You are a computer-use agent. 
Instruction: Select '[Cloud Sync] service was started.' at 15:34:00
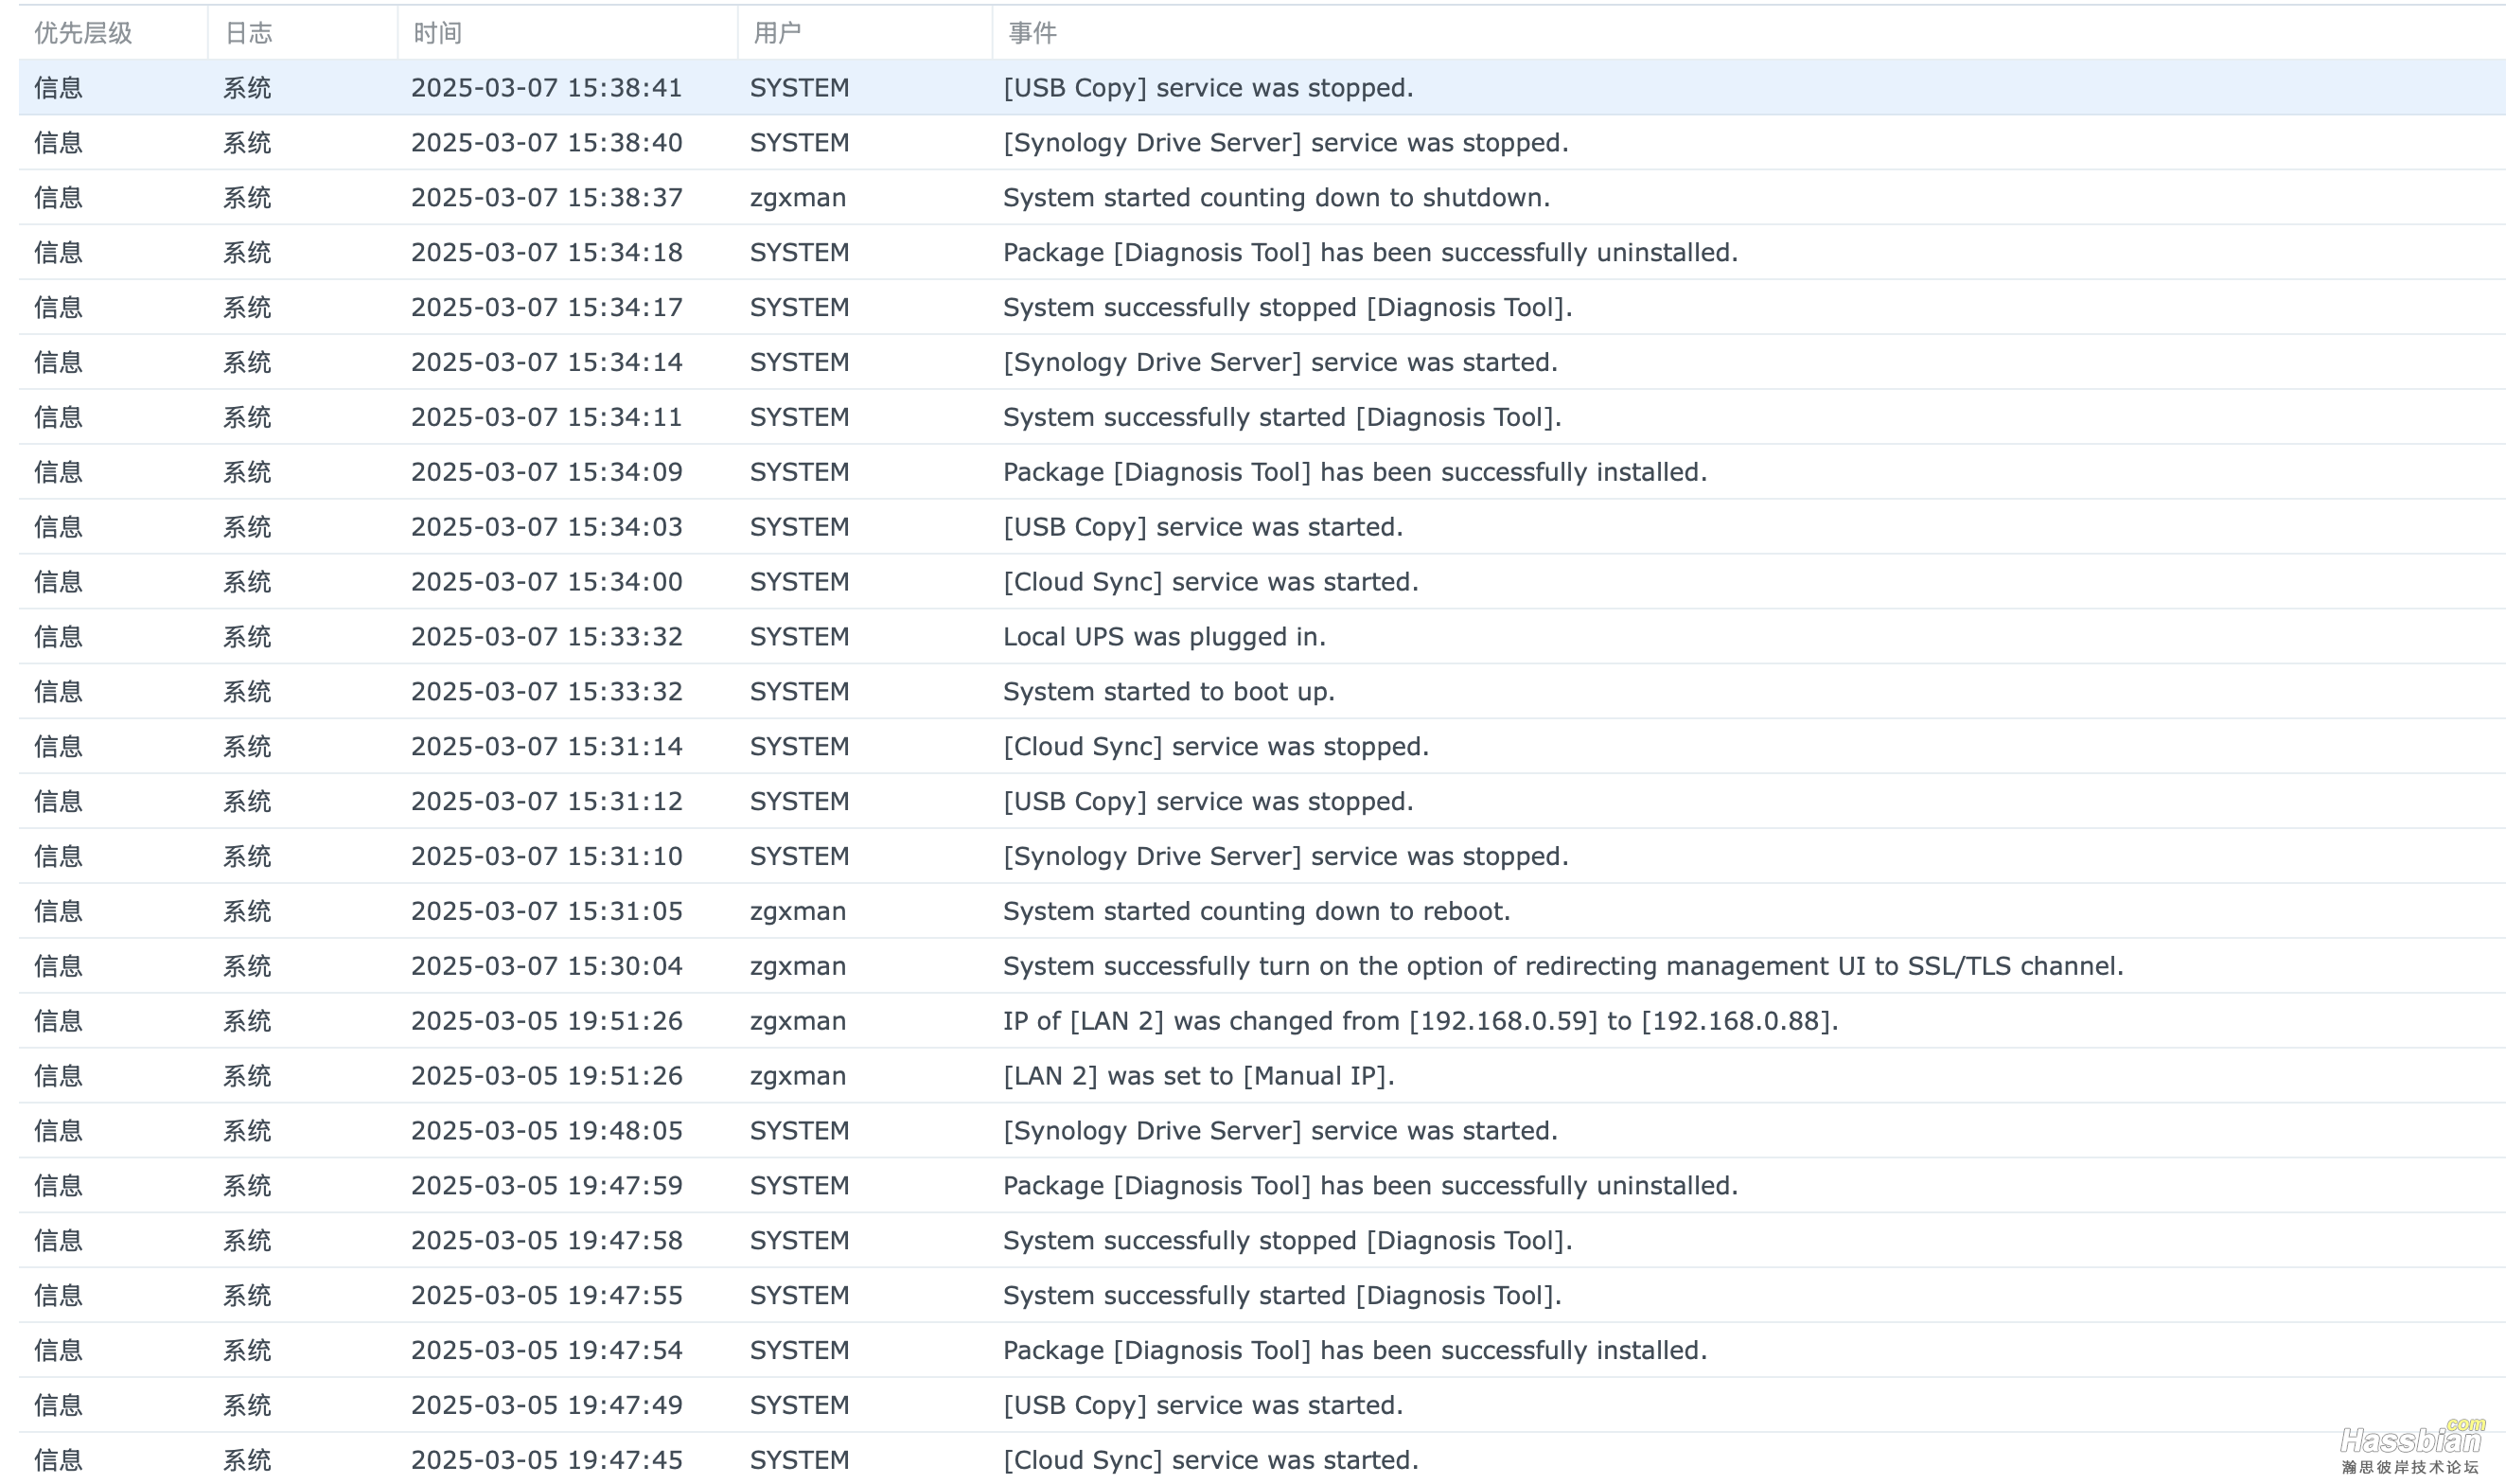coord(1211,582)
